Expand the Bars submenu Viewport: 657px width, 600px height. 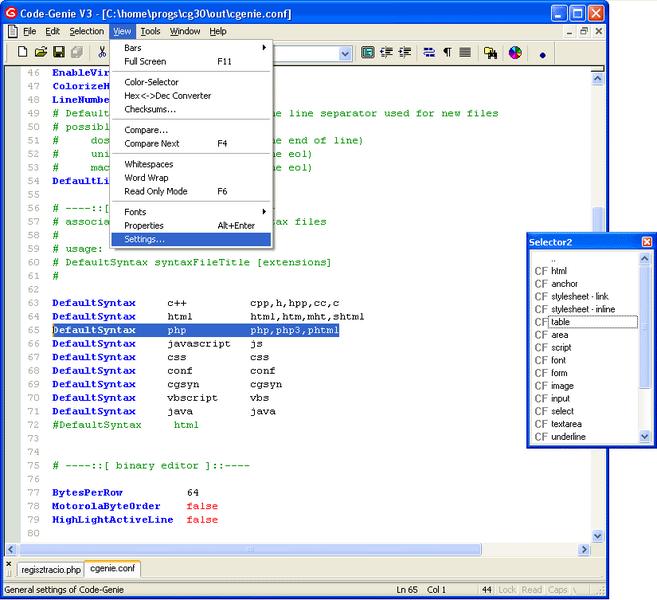[191, 48]
